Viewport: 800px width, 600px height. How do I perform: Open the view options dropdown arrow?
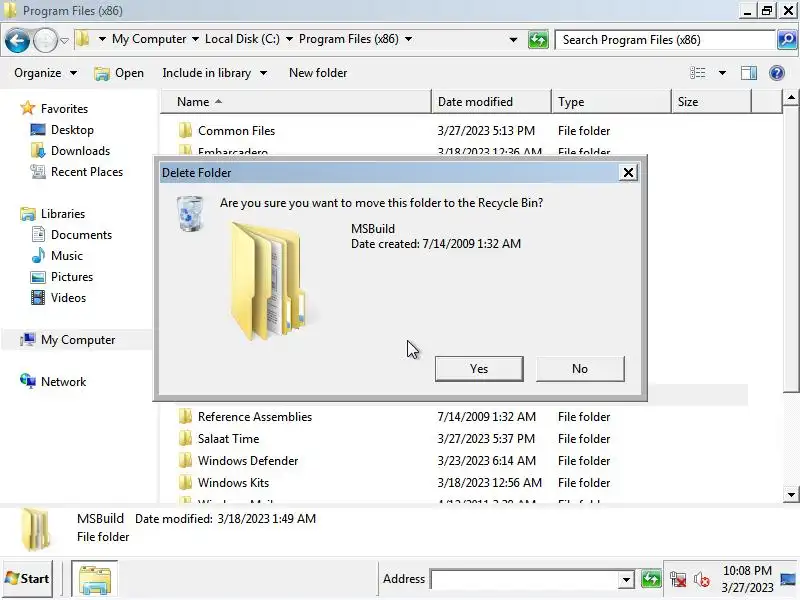pyautogui.click(x=722, y=73)
